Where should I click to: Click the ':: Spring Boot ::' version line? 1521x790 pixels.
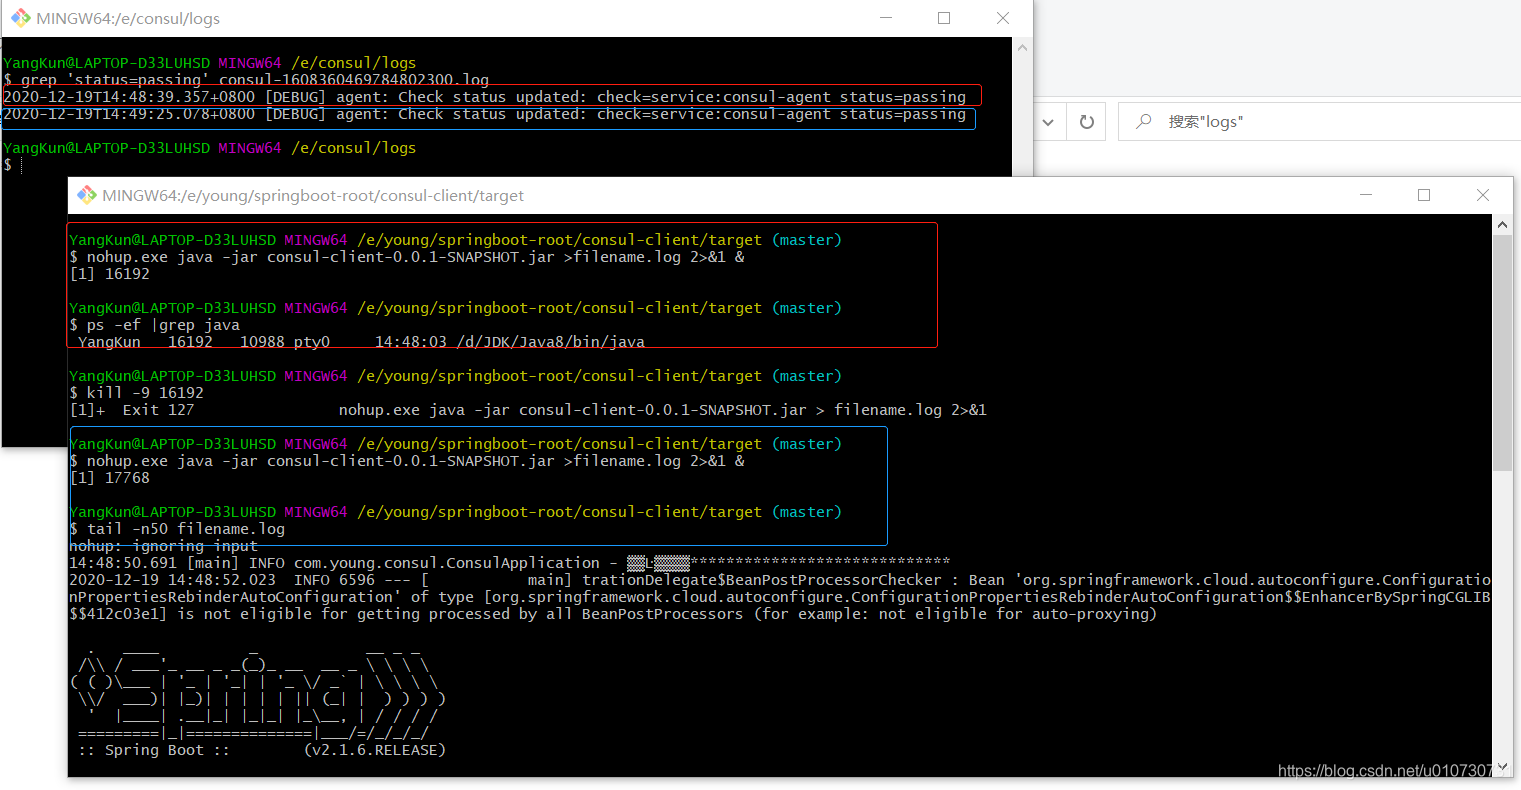262,750
